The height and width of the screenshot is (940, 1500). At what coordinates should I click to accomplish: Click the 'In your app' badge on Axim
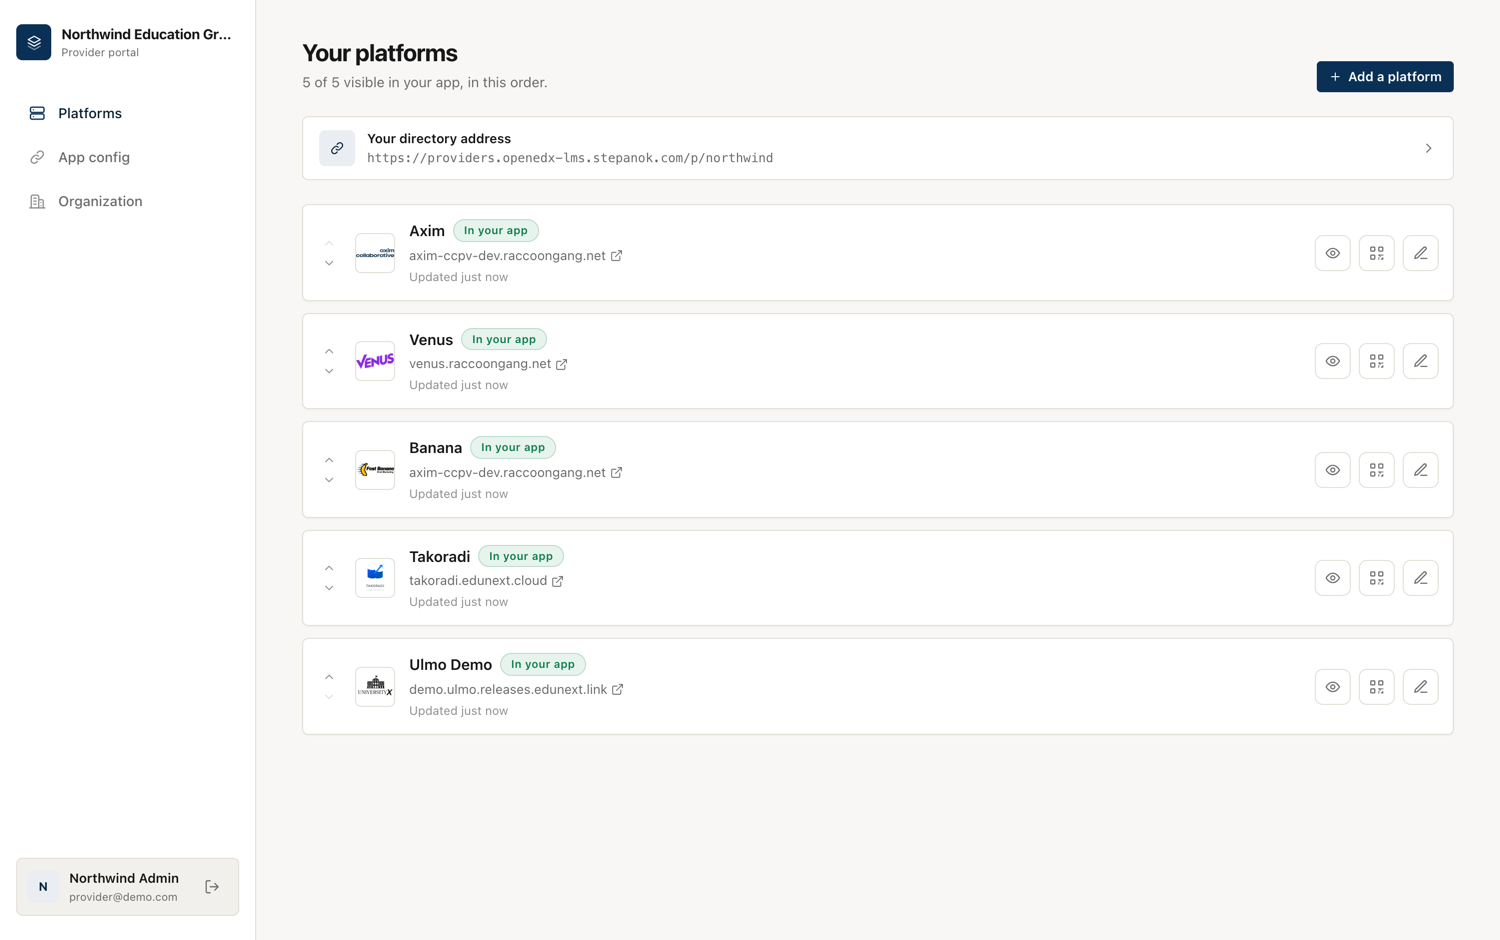coord(496,231)
